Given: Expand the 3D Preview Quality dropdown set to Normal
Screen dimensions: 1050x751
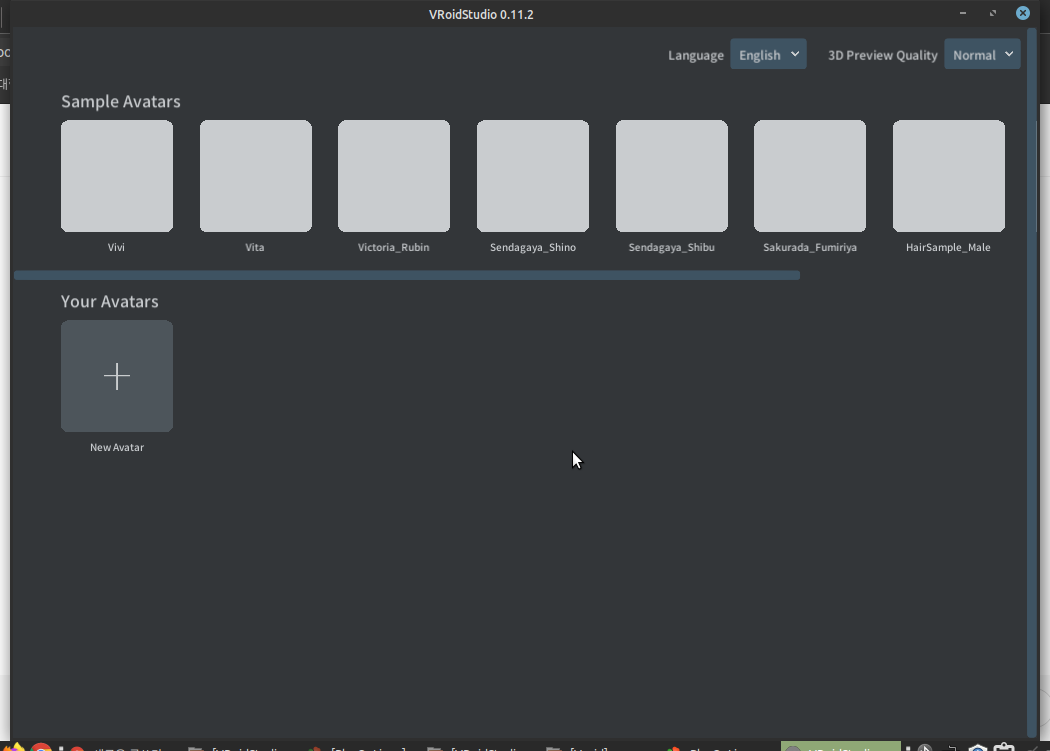Looking at the screenshot, I should pos(982,54).
